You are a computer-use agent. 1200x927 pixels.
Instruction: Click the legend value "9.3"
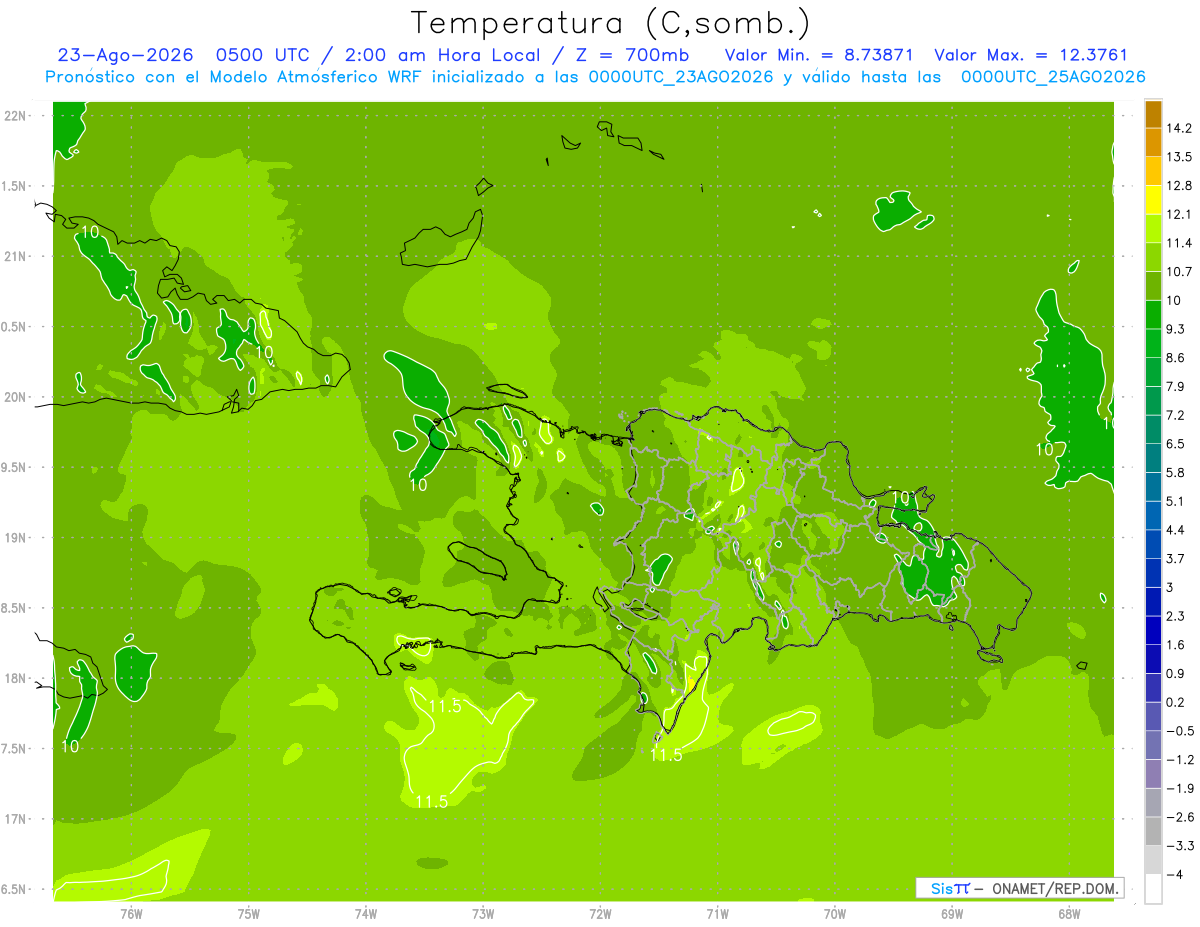1177,329
